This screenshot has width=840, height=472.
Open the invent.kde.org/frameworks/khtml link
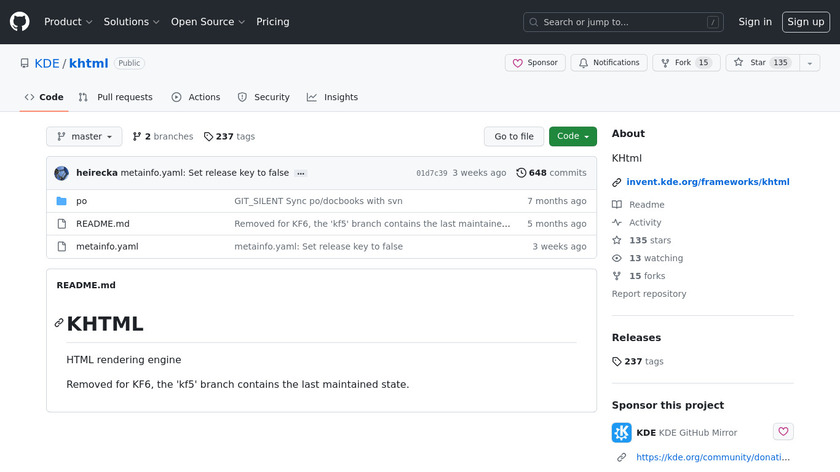pos(707,182)
